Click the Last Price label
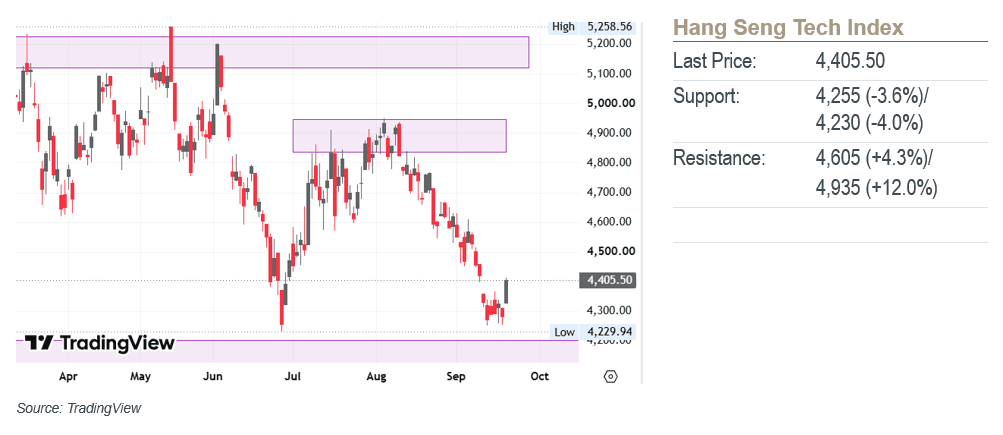 (715, 61)
